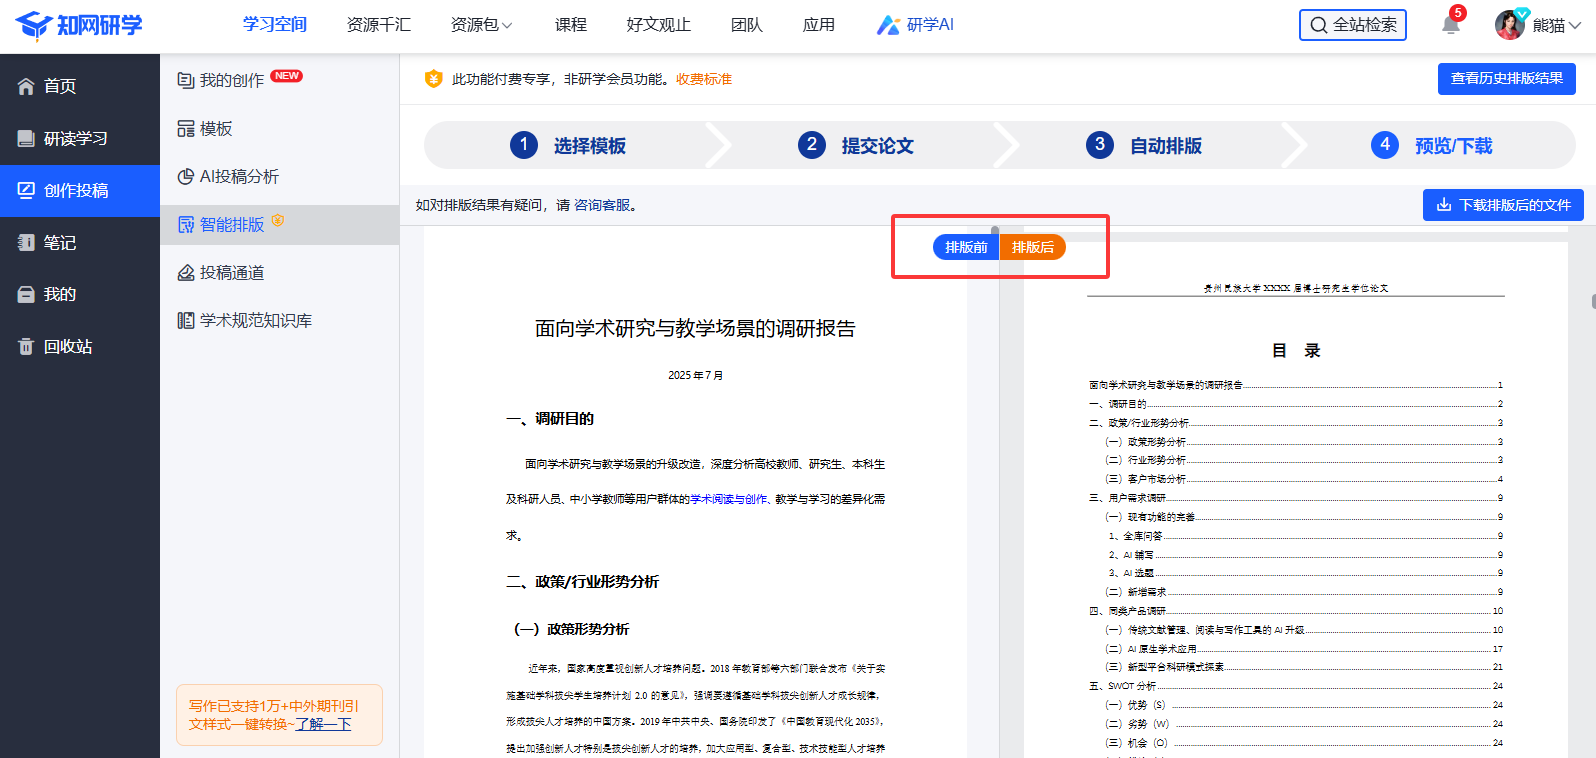This screenshot has height=758, width=1596.
Task: Open 笔记 in the left sidebar
Action: [60, 243]
